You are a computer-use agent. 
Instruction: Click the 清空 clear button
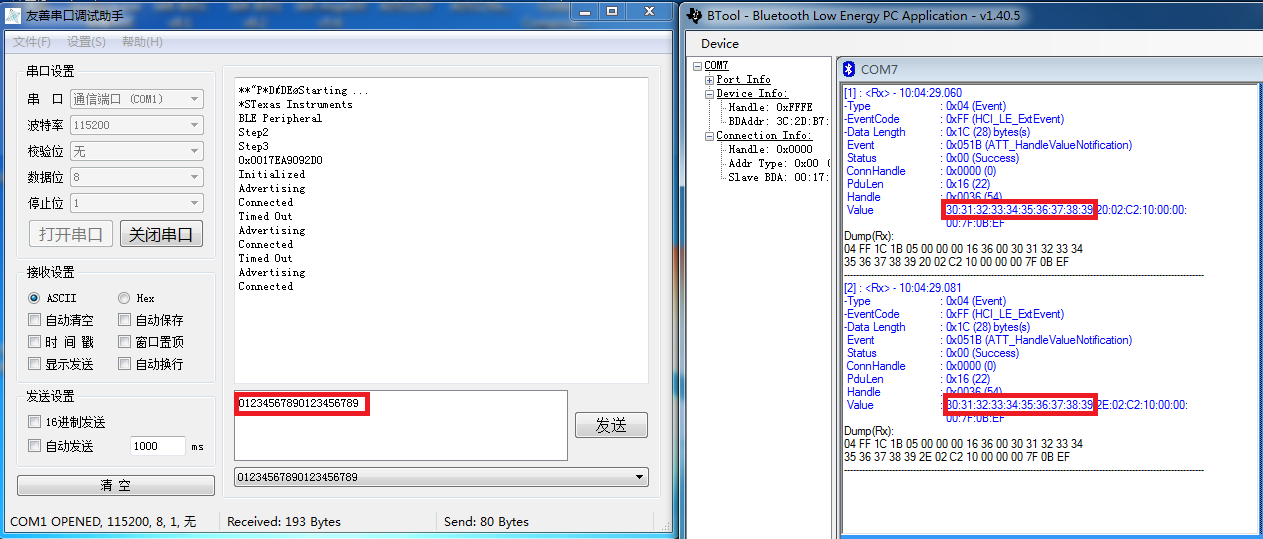point(116,485)
